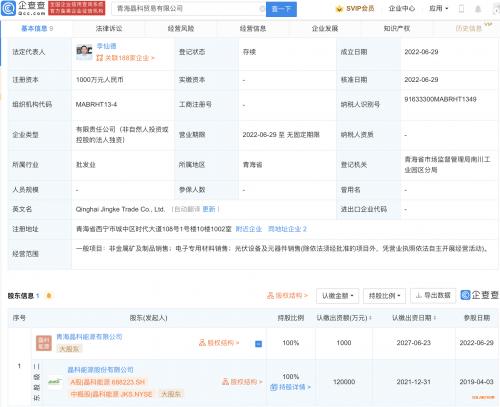Click the 查一下 search button
This screenshot has width=500, height=407.
(281, 9)
